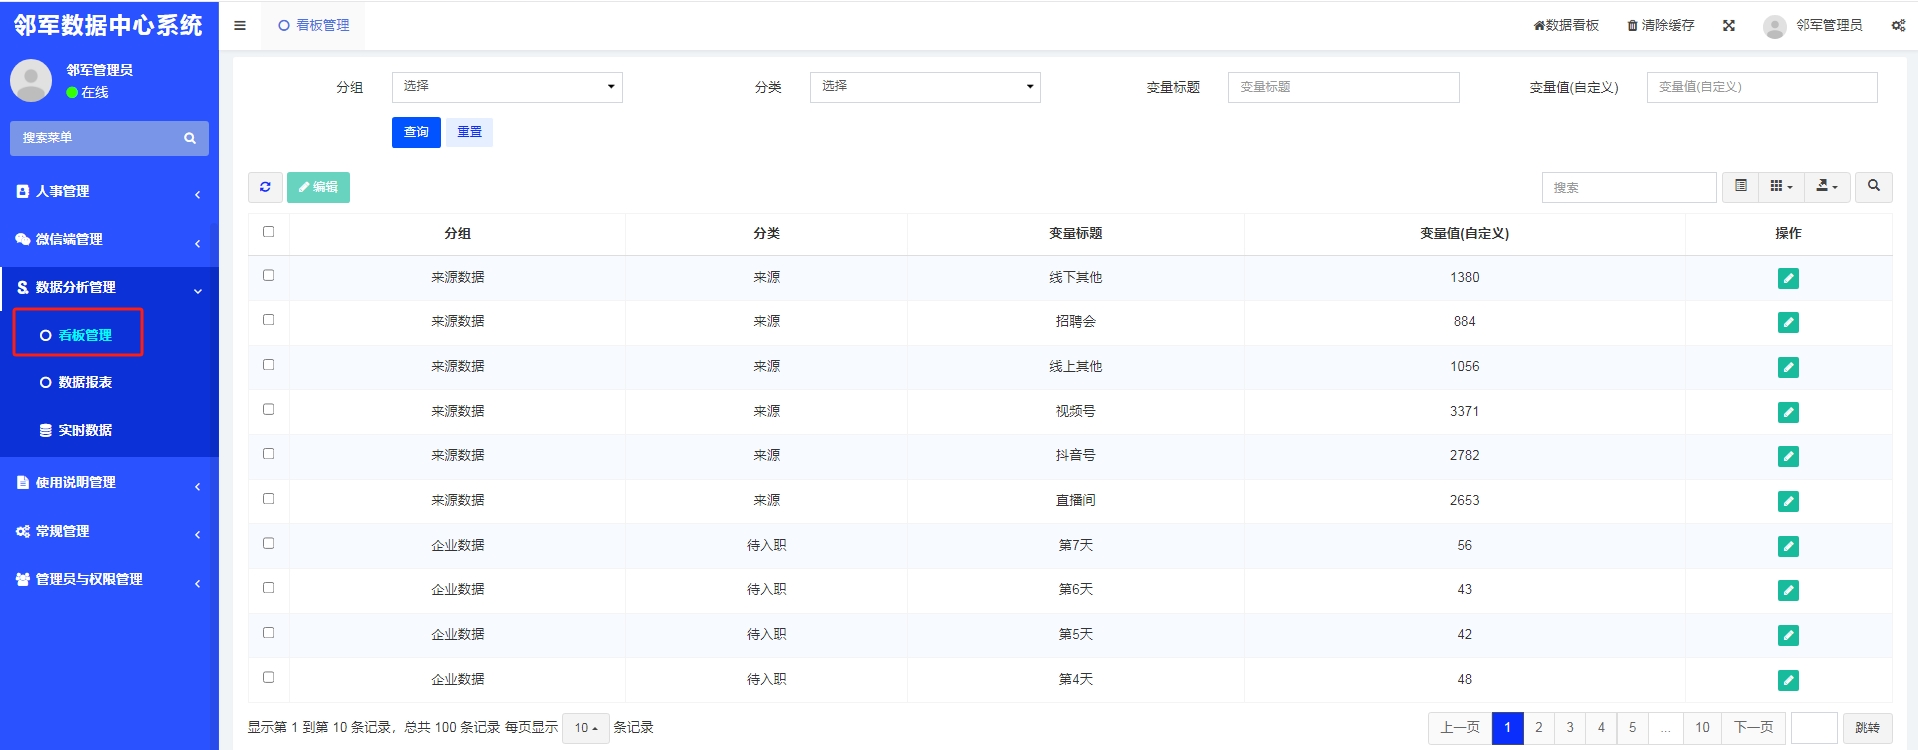This screenshot has width=1918, height=750.
Task: Toggle the table card view icon
Action: point(1741,187)
